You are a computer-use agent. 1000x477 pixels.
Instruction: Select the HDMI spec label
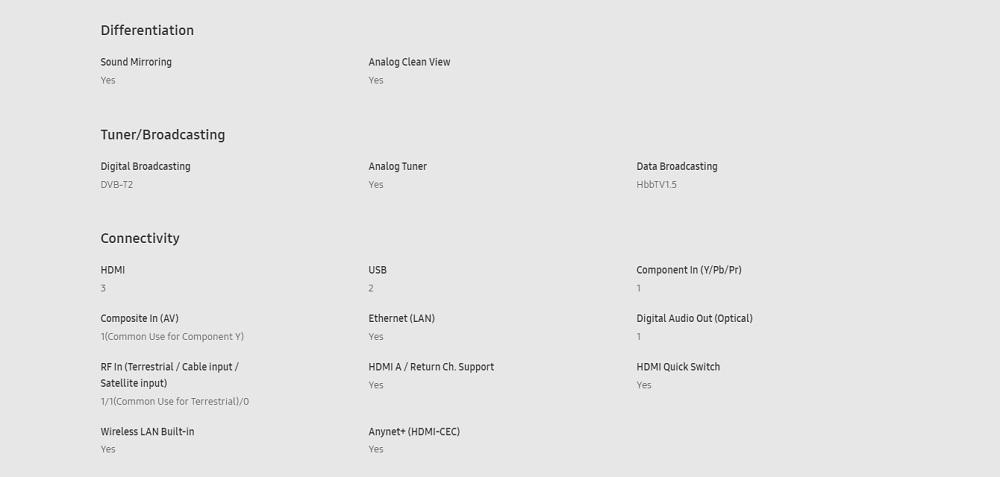click(113, 270)
